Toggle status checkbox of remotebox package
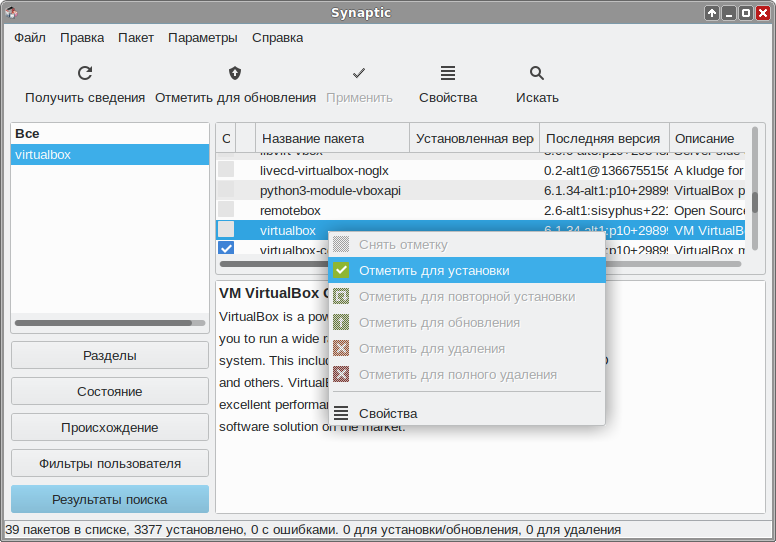 coord(226,209)
